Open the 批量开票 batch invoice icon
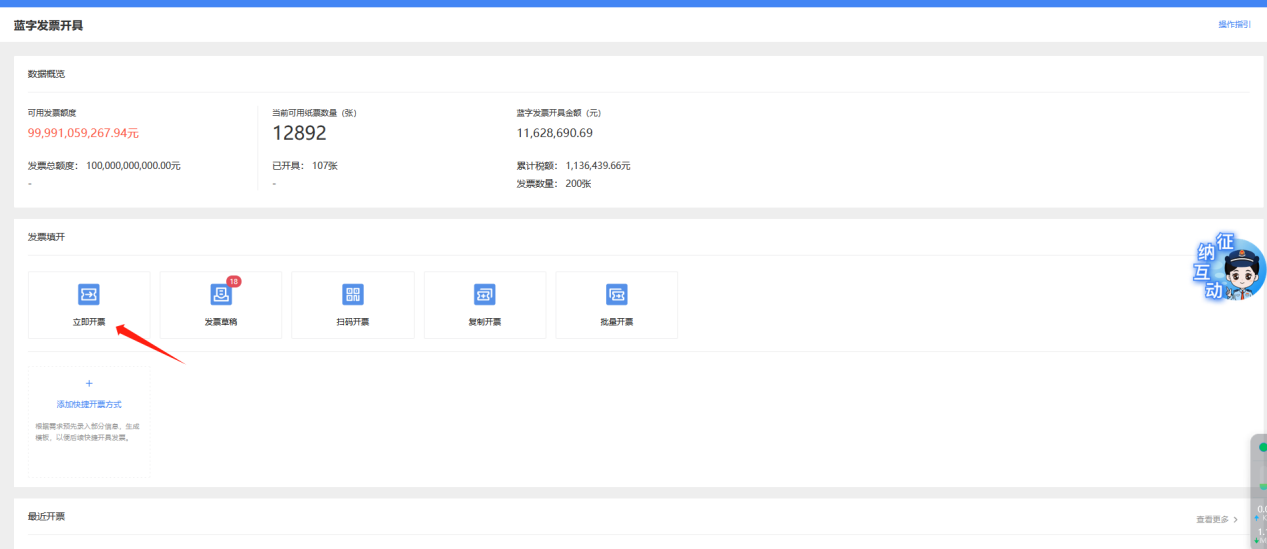 (616, 294)
